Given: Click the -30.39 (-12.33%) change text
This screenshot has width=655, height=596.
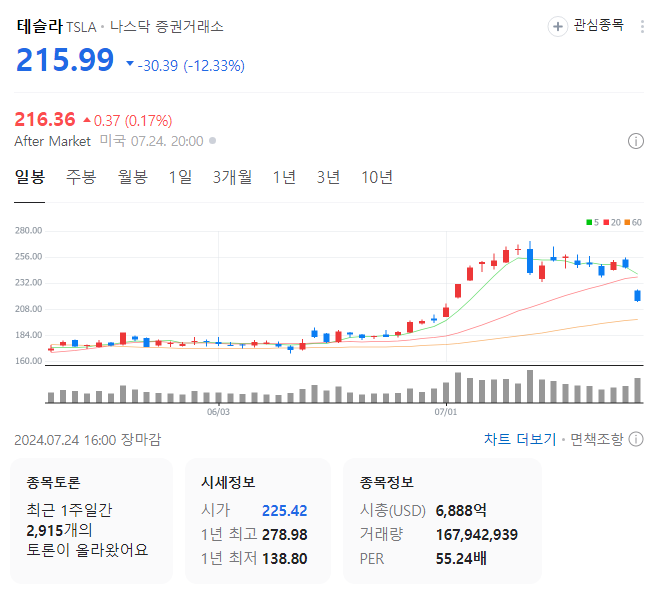Looking at the screenshot, I should [x=191, y=66].
